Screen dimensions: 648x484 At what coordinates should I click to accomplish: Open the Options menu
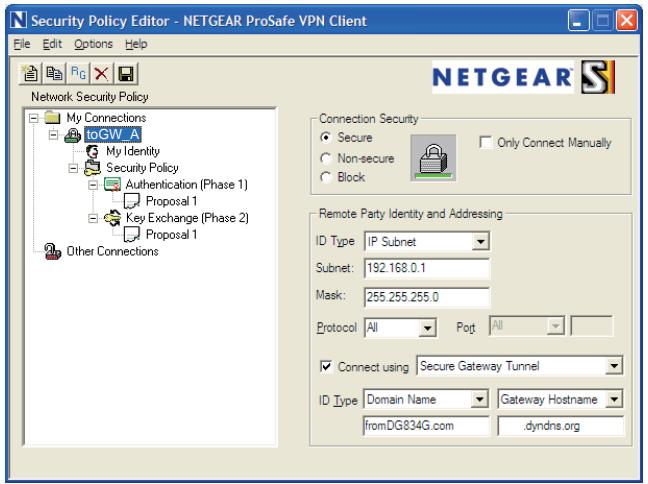93,44
